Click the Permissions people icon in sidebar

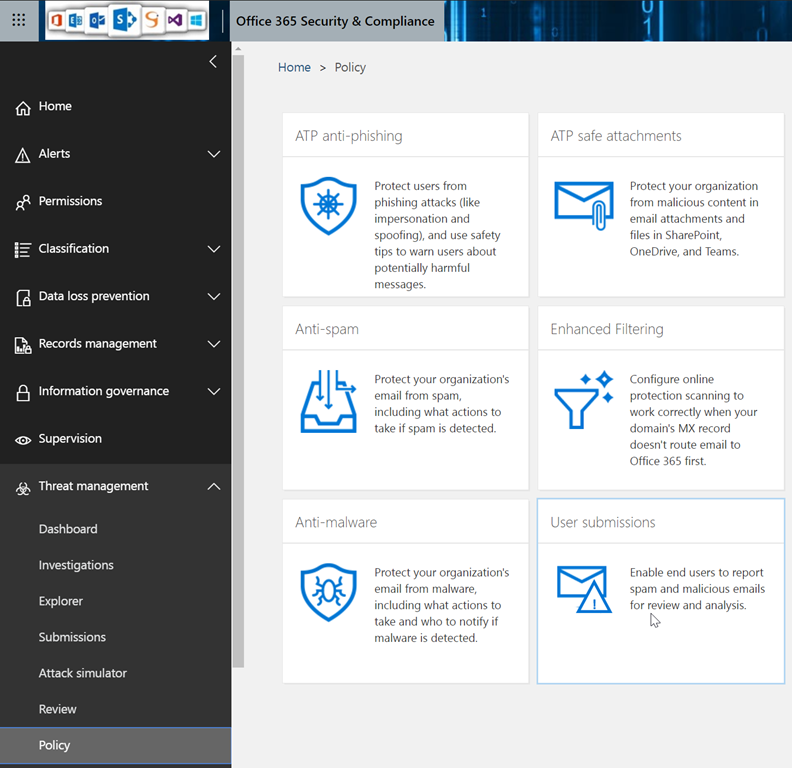coord(22,202)
